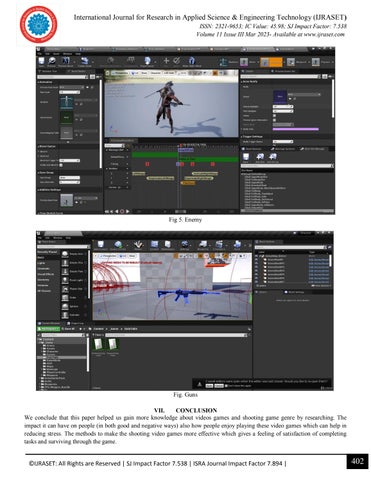
Task: Select the orange highlighted Animation mode button
Action: point(271,62)
